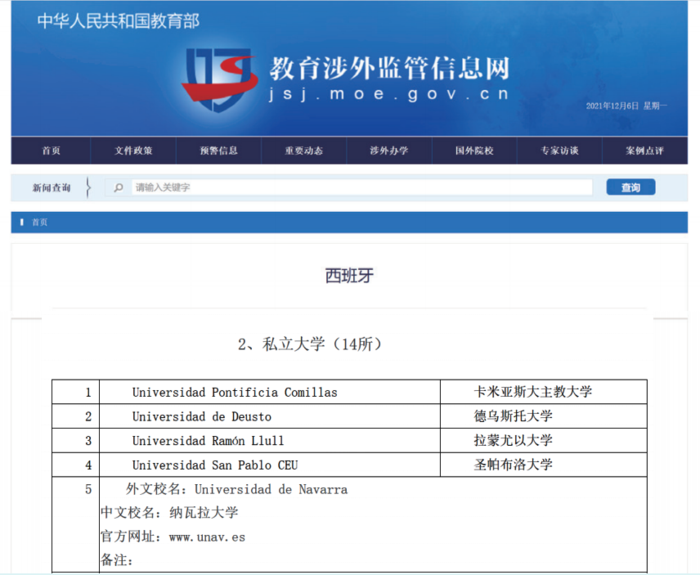700x575 pixels.
Task: Click row number 2 cell
Action: pyautogui.click(x=75, y=417)
